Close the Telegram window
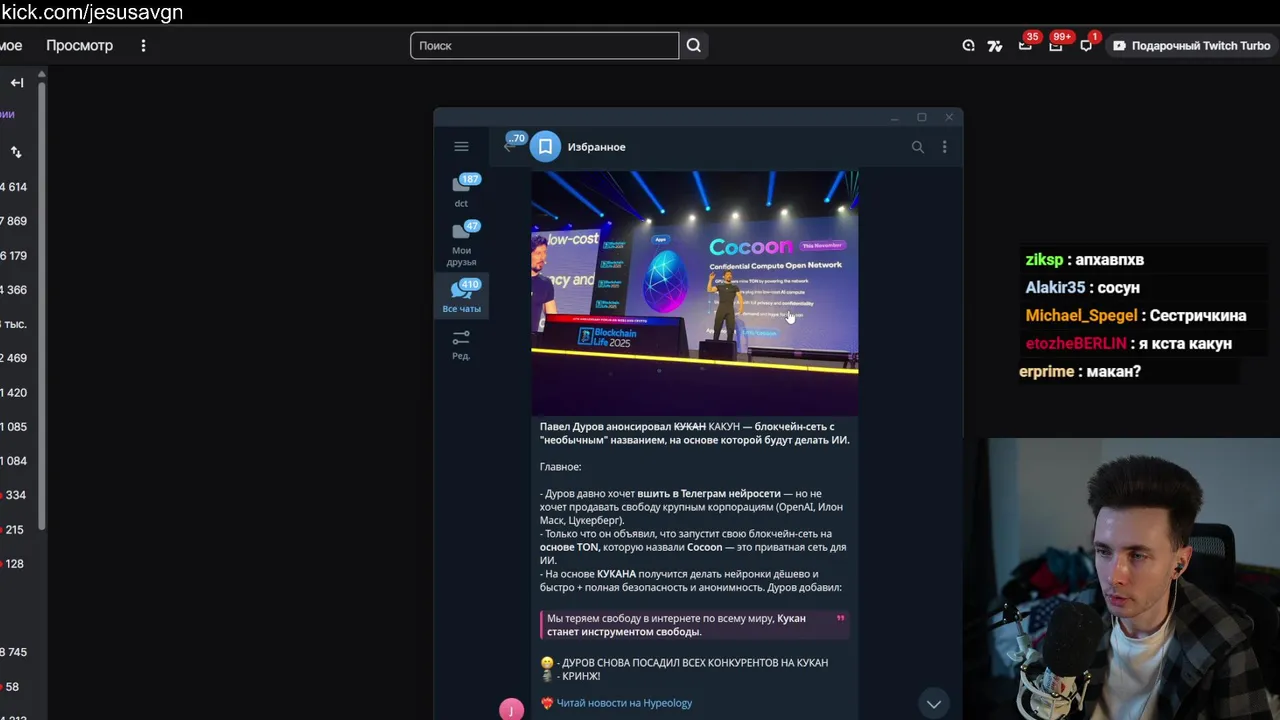The image size is (1280, 720). [x=949, y=118]
